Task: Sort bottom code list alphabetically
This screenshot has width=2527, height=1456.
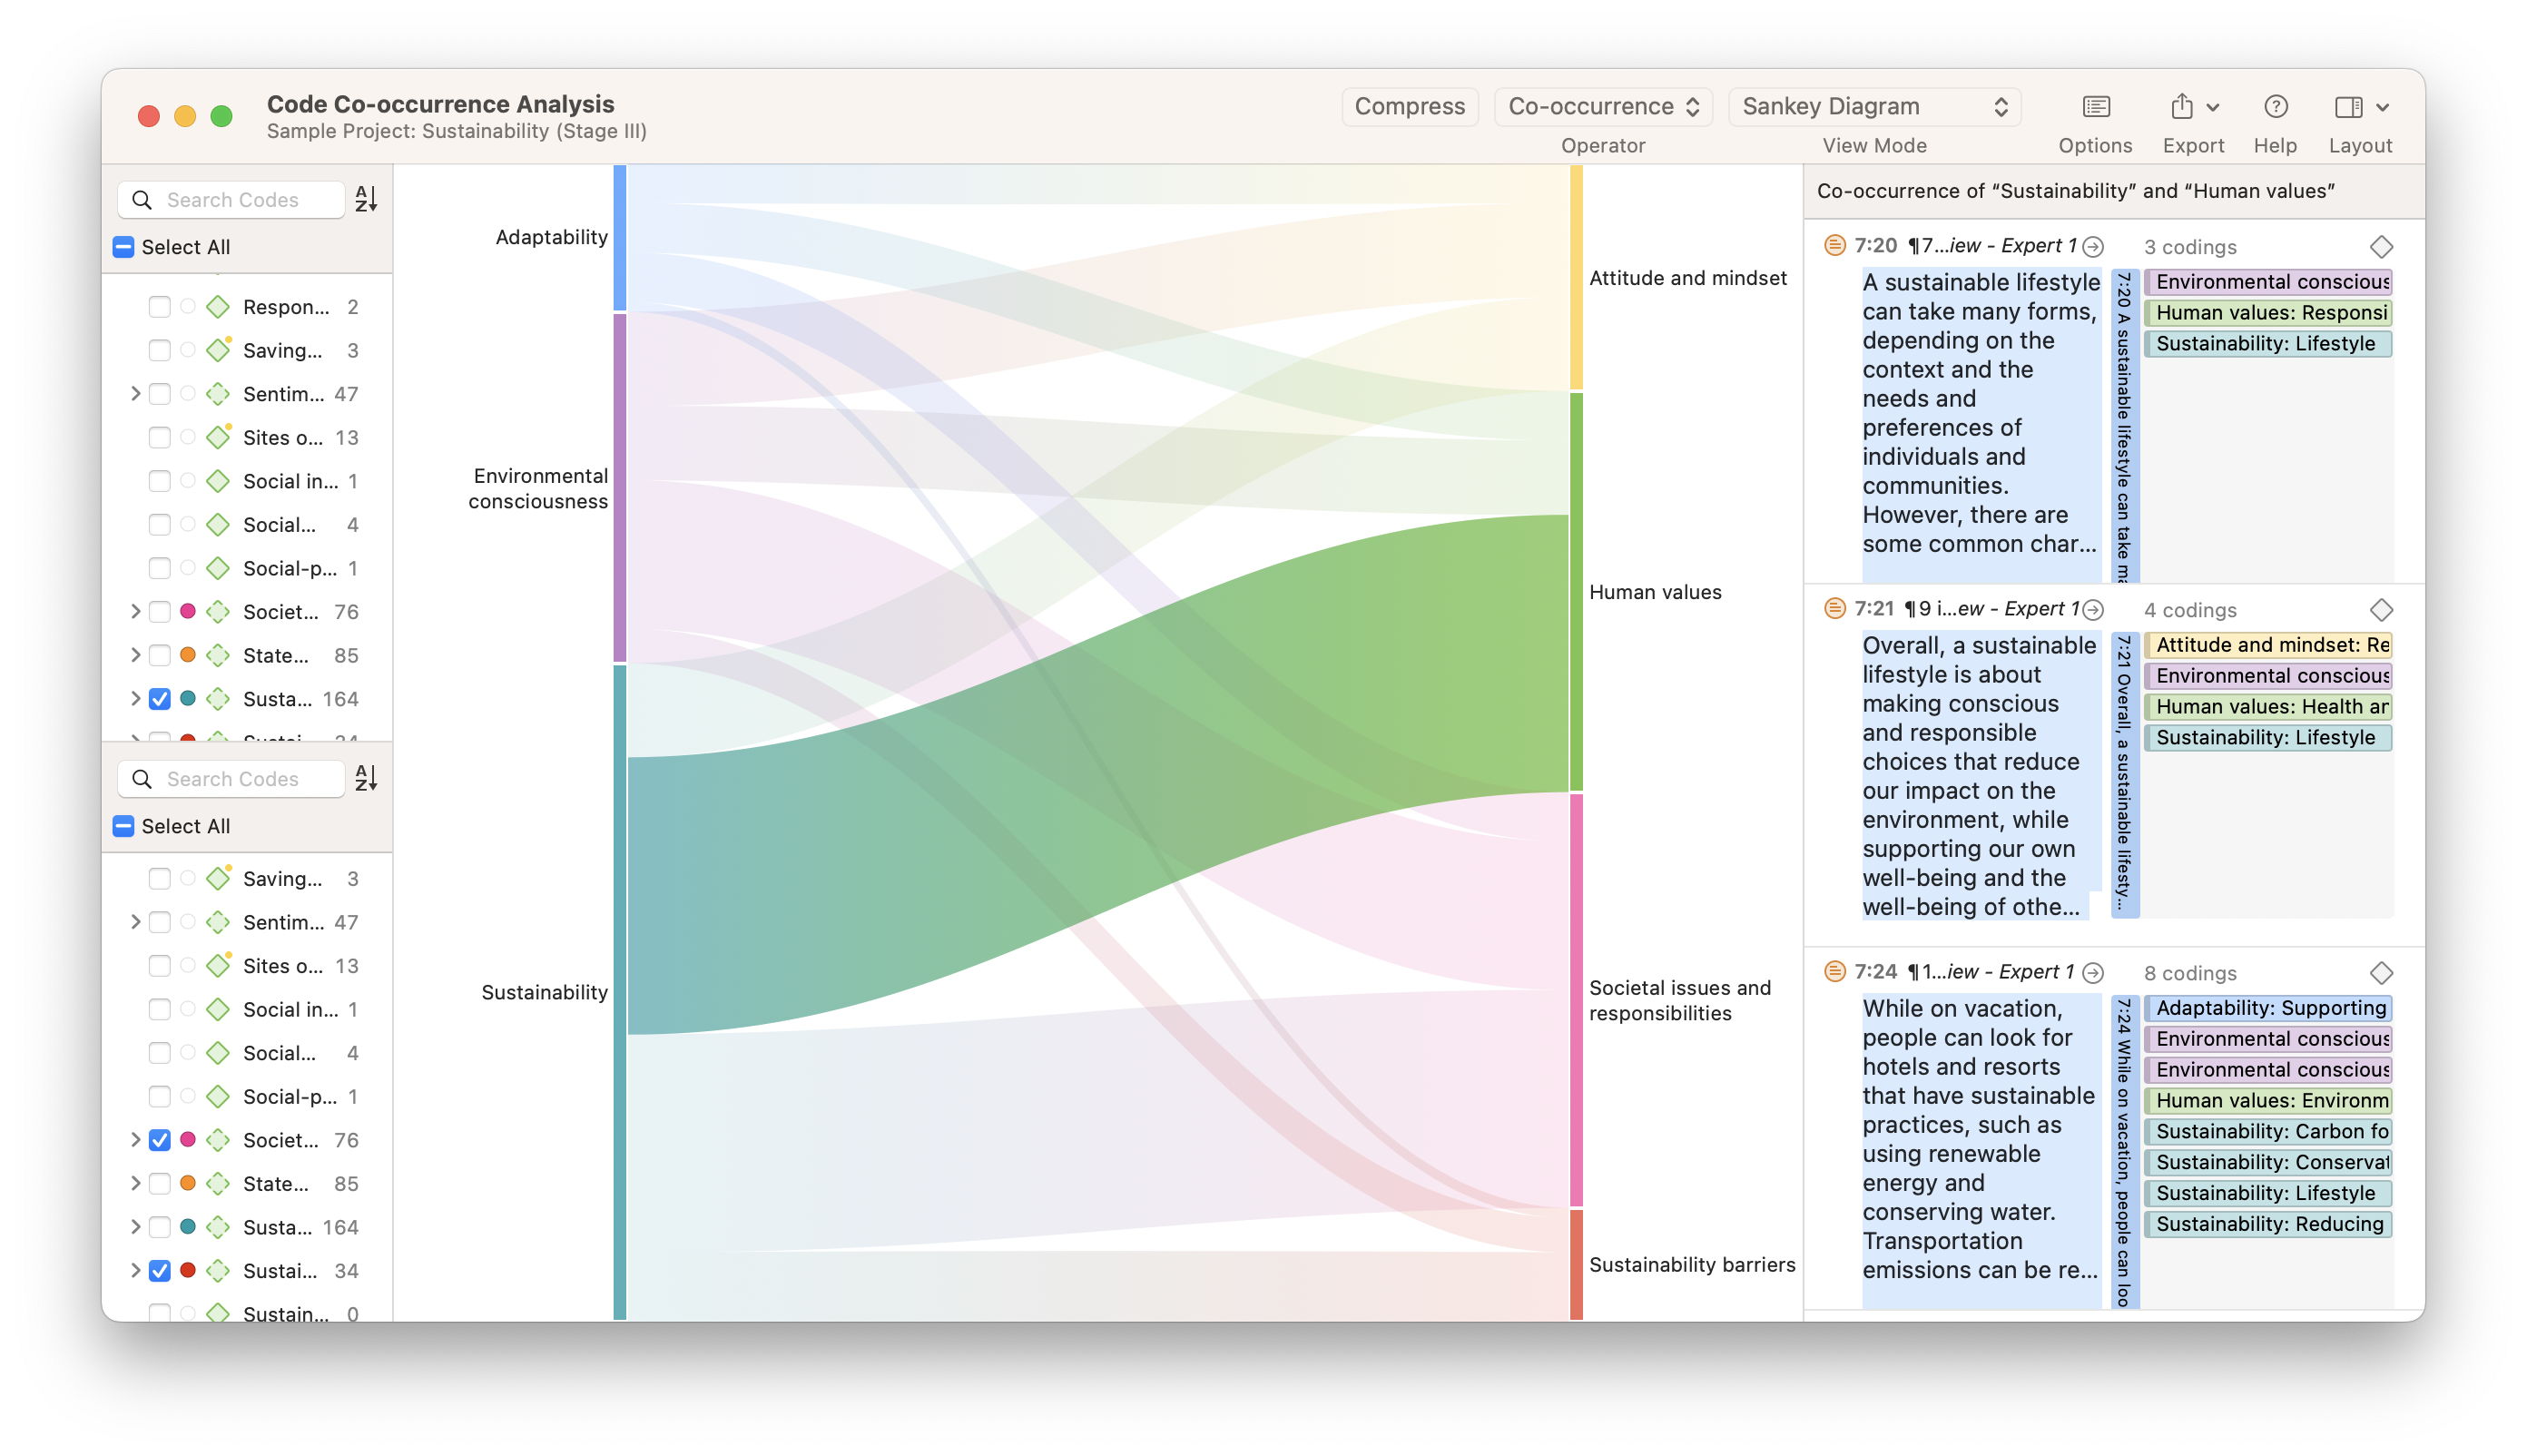Action: coord(366,778)
